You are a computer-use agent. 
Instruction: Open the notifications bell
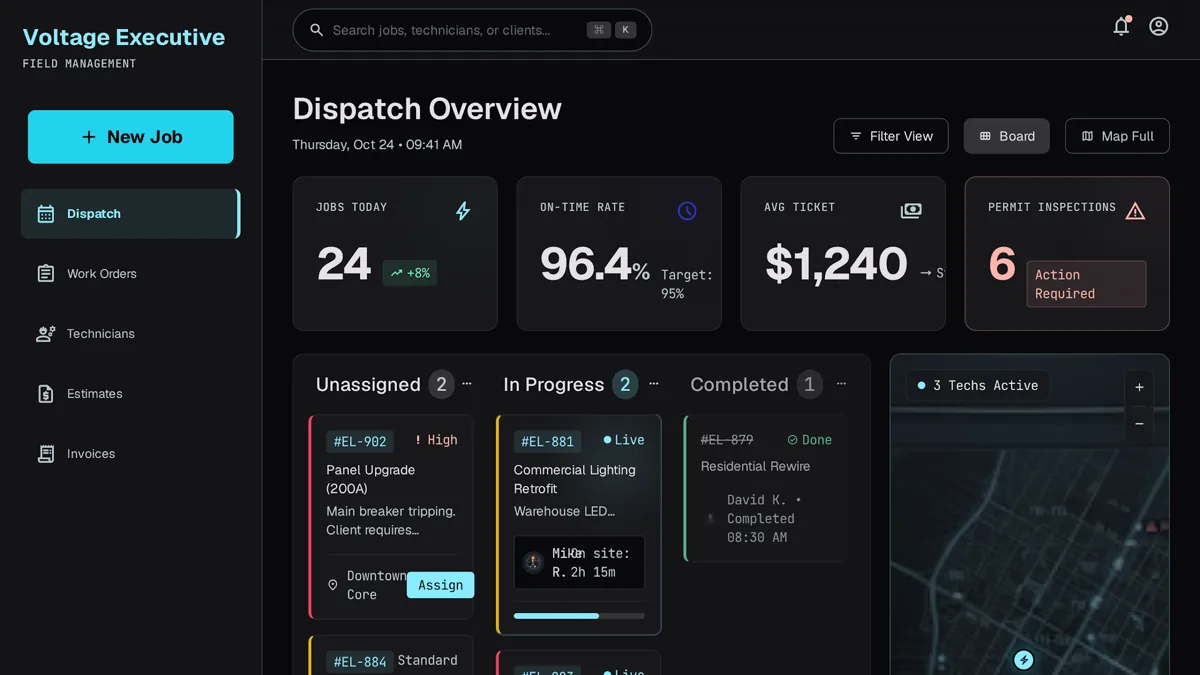coord(1121,27)
